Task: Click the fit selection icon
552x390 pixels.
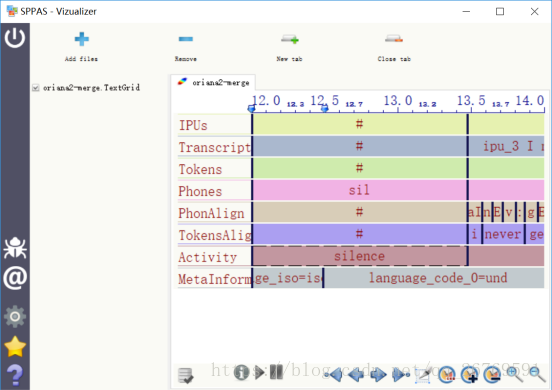Action: pos(423,375)
